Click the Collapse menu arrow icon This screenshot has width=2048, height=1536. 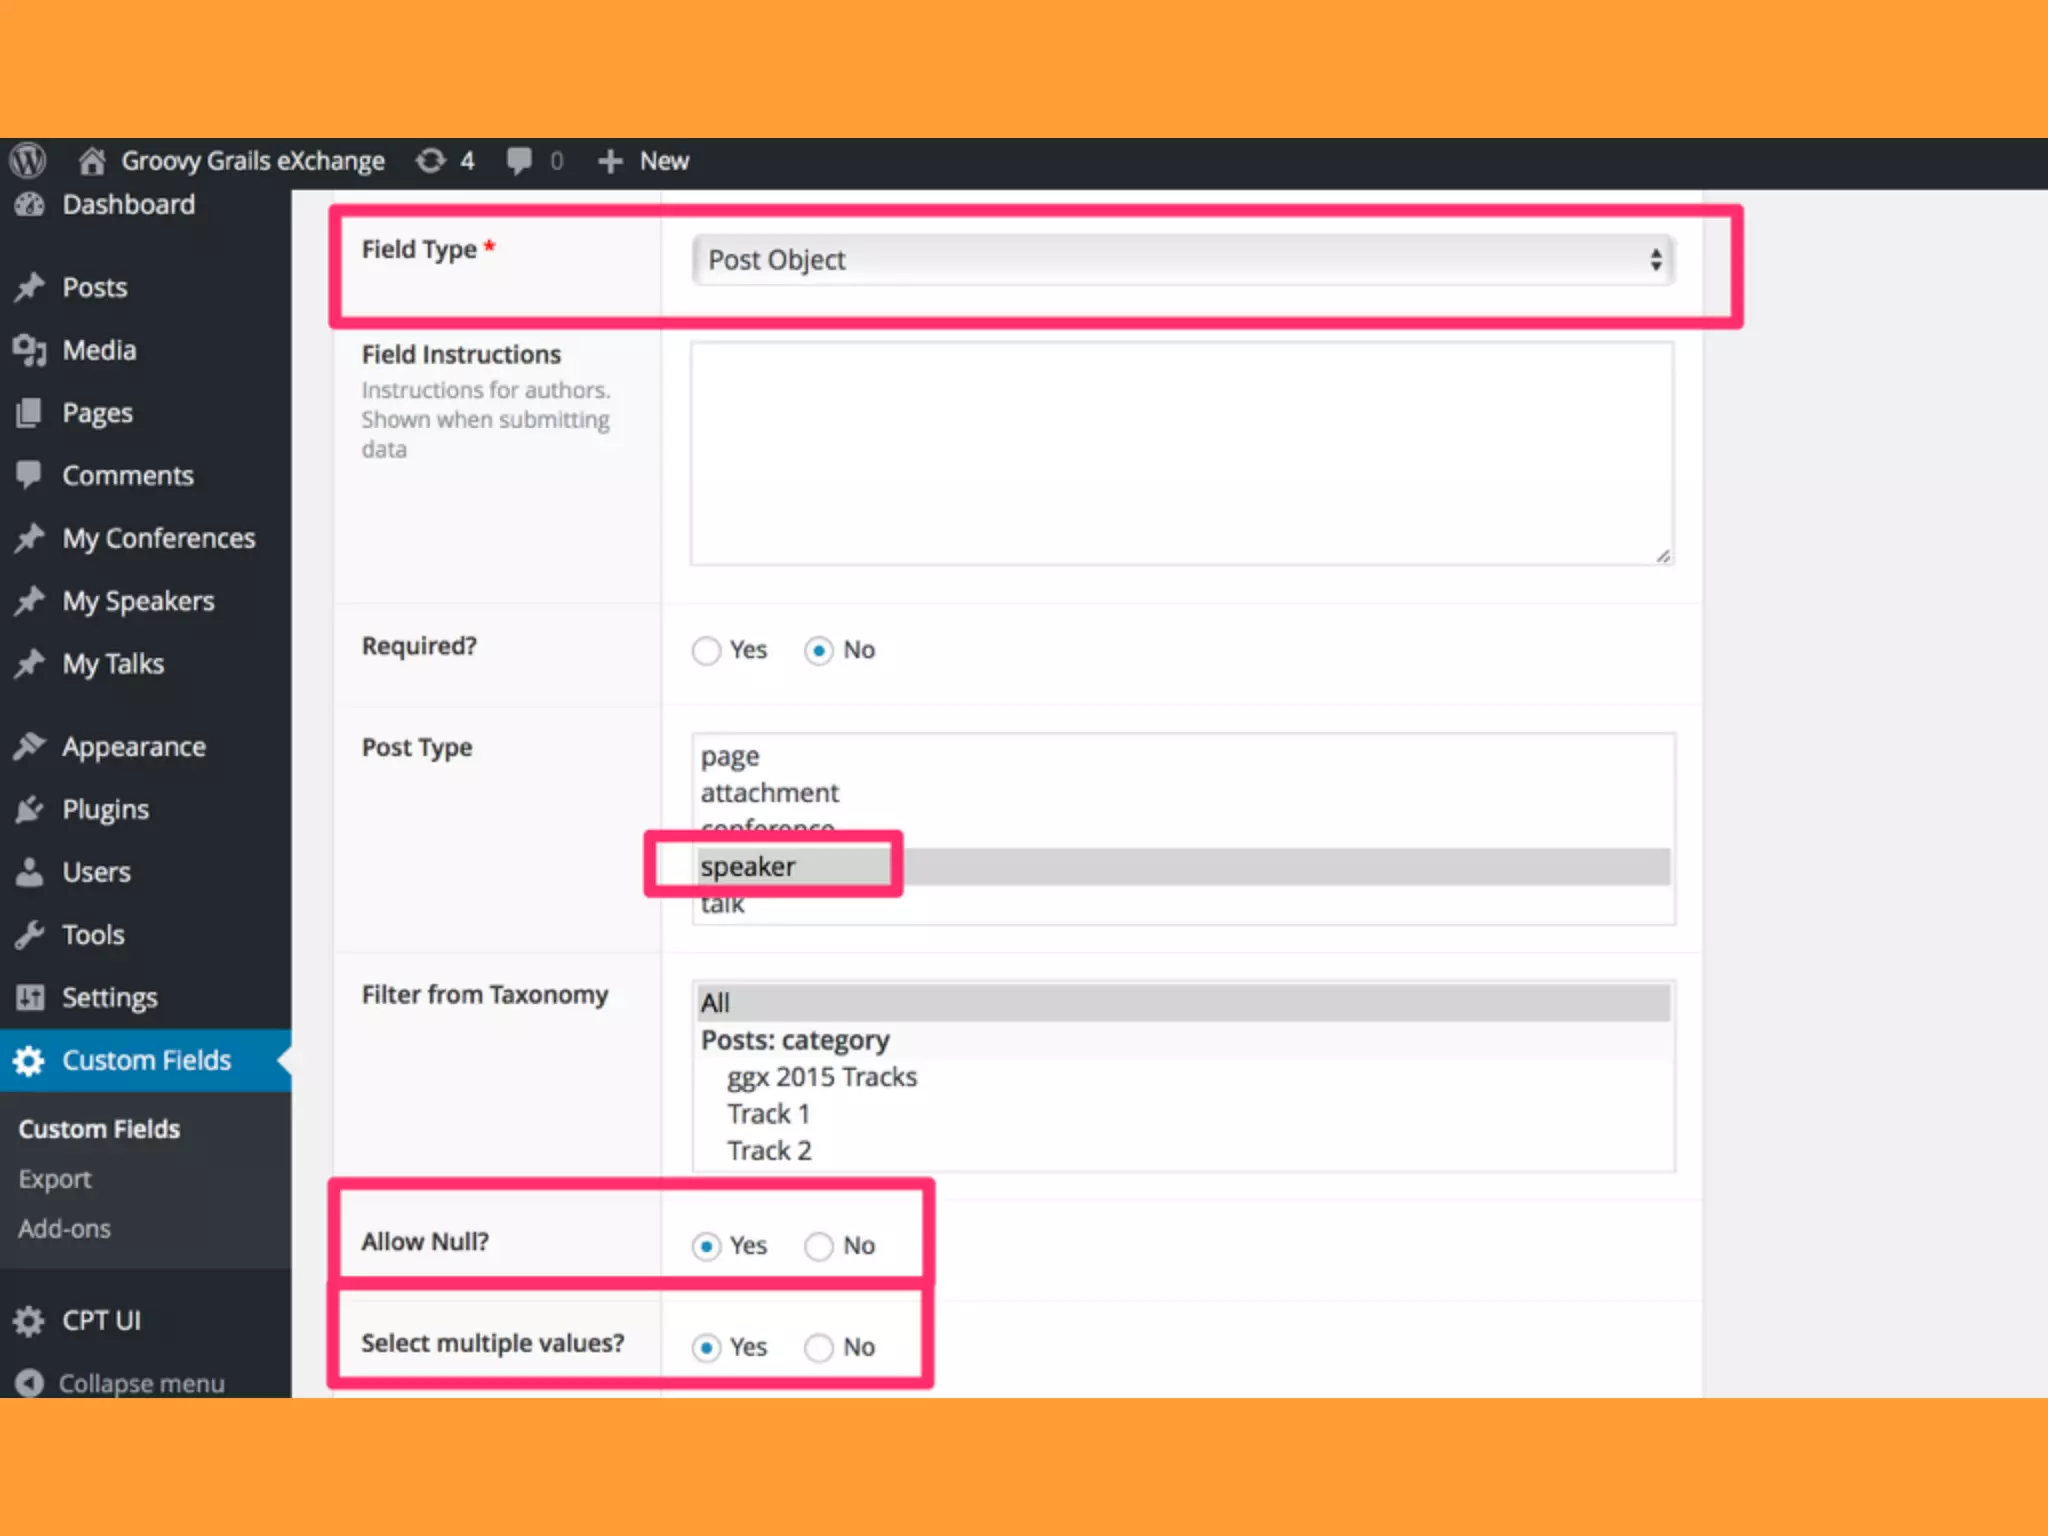point(29,1382)
